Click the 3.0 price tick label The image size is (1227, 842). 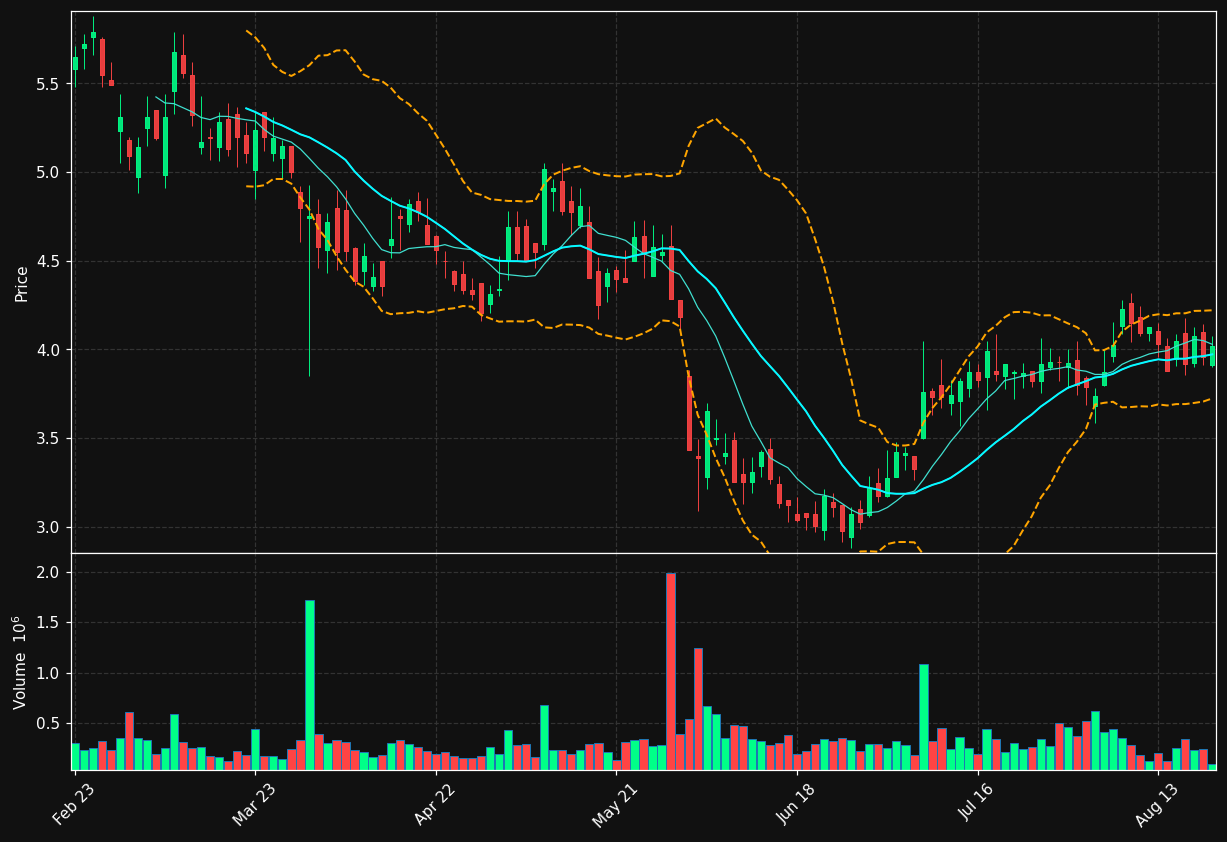click(x=49, y=527)
